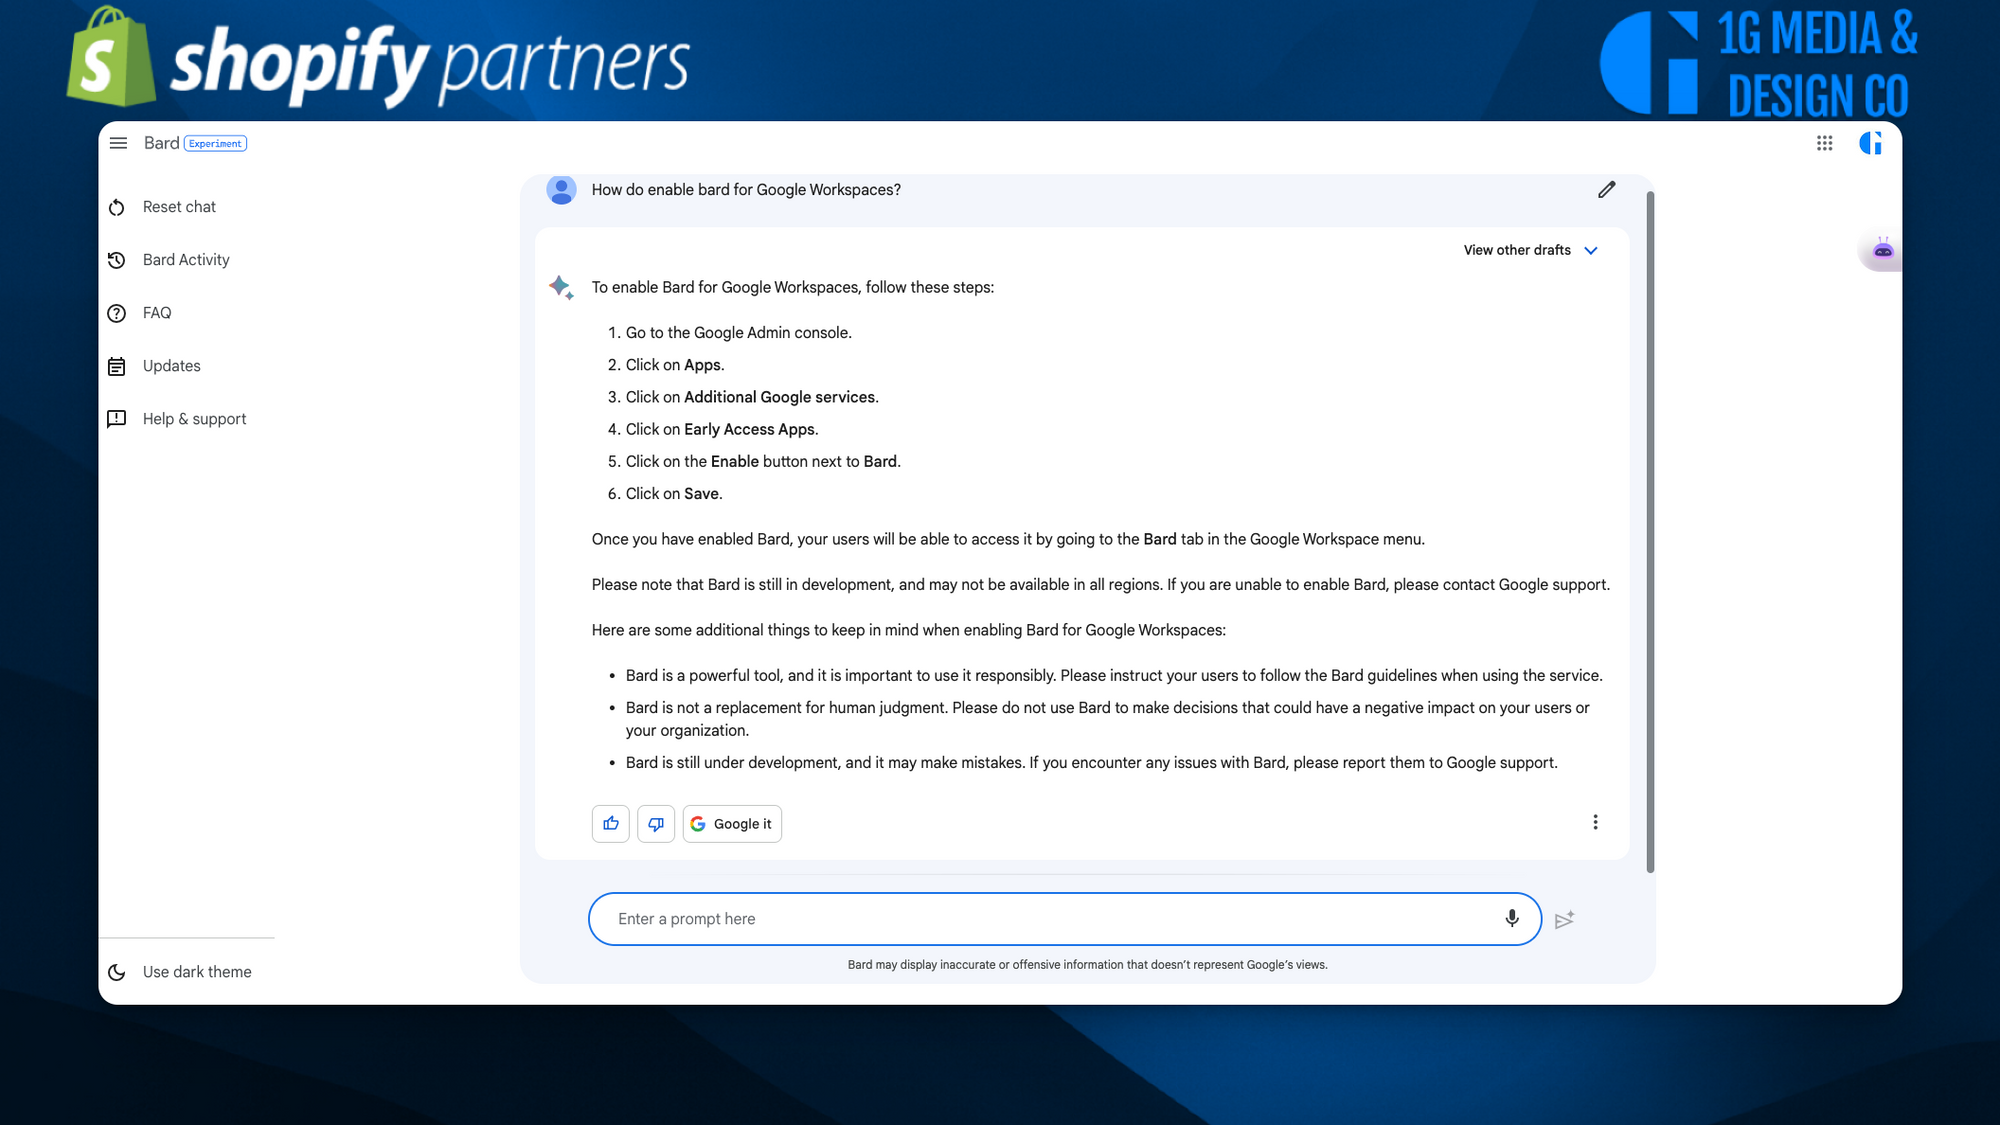Click the Bard star/sparkle icon
This screenshot has width=2000, height=1125.
560,286
